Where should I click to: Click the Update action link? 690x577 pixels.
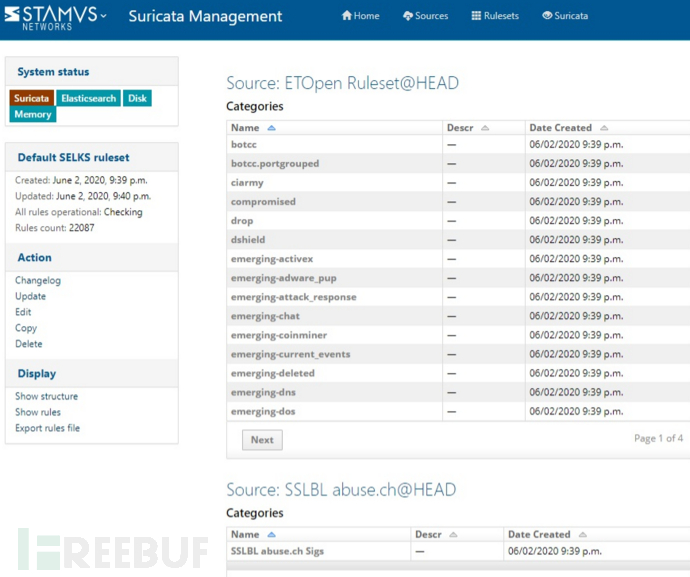click(x=30, y=296)
